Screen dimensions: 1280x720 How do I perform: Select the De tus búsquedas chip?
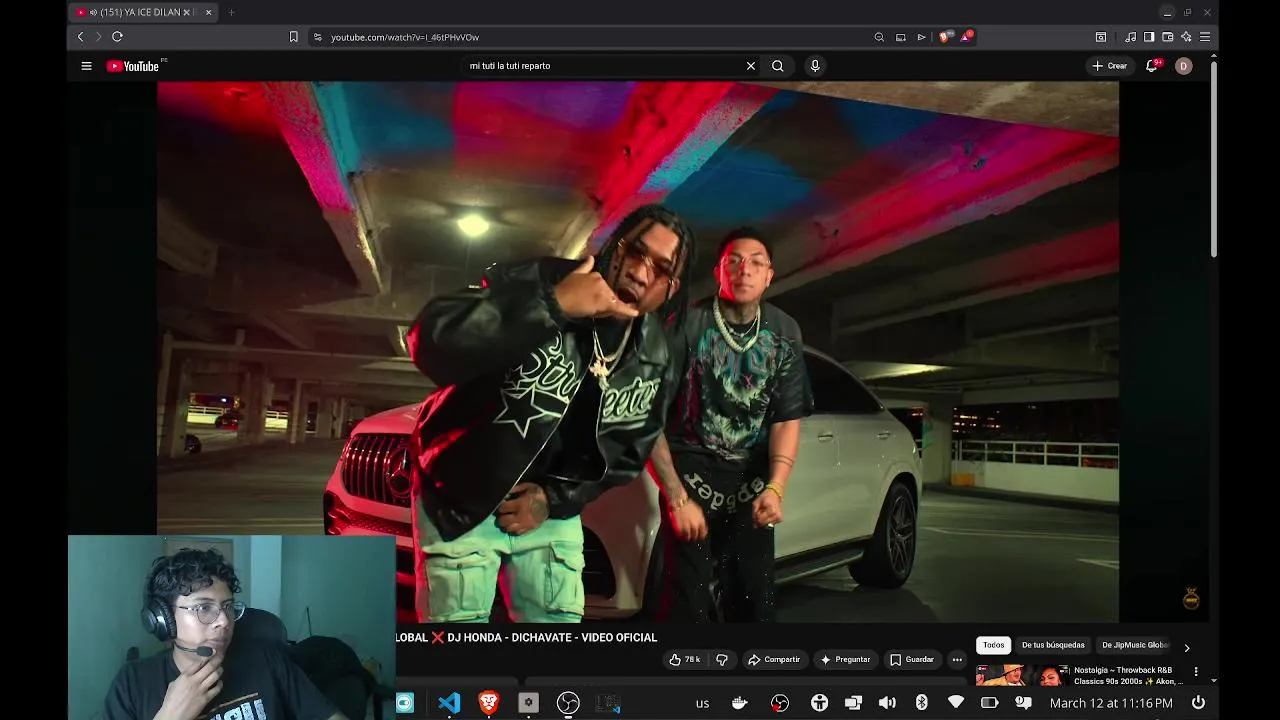point(1053,645)
